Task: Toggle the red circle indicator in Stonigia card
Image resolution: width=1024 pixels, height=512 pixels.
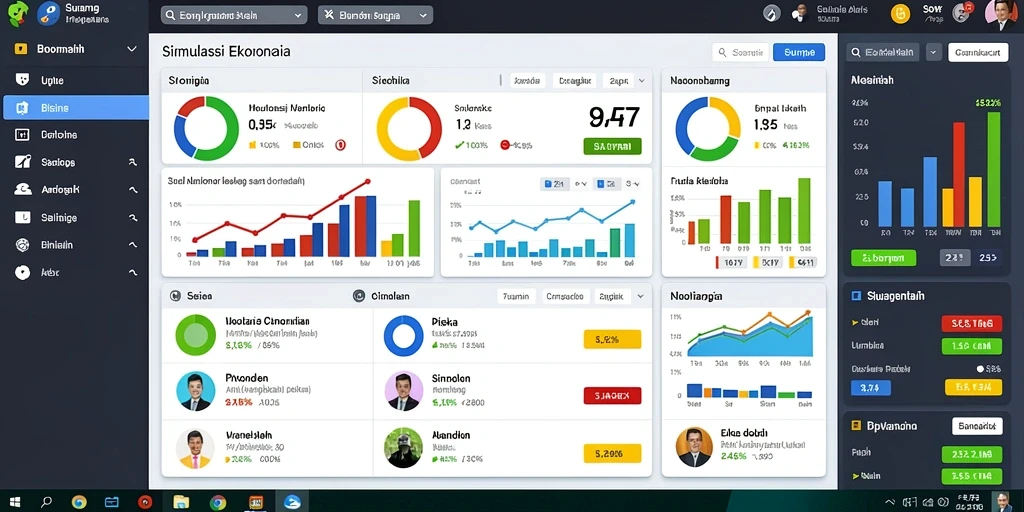Action: pyautogui.click(x=340, y=145)
